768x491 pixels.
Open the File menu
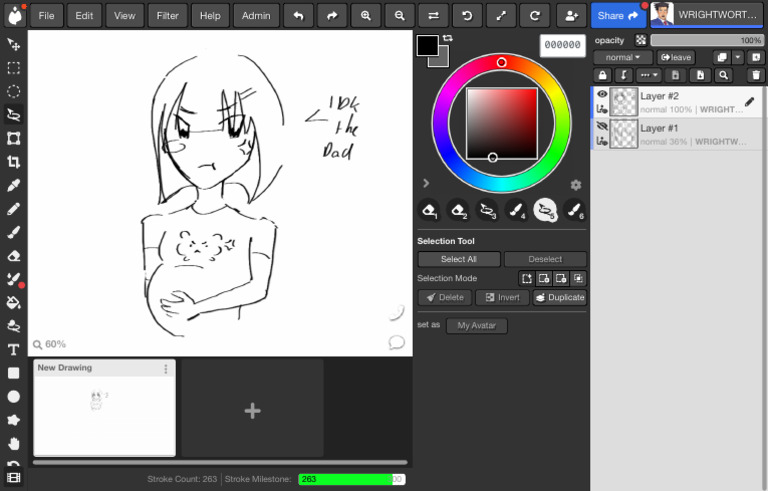click(x=47, y=16)
